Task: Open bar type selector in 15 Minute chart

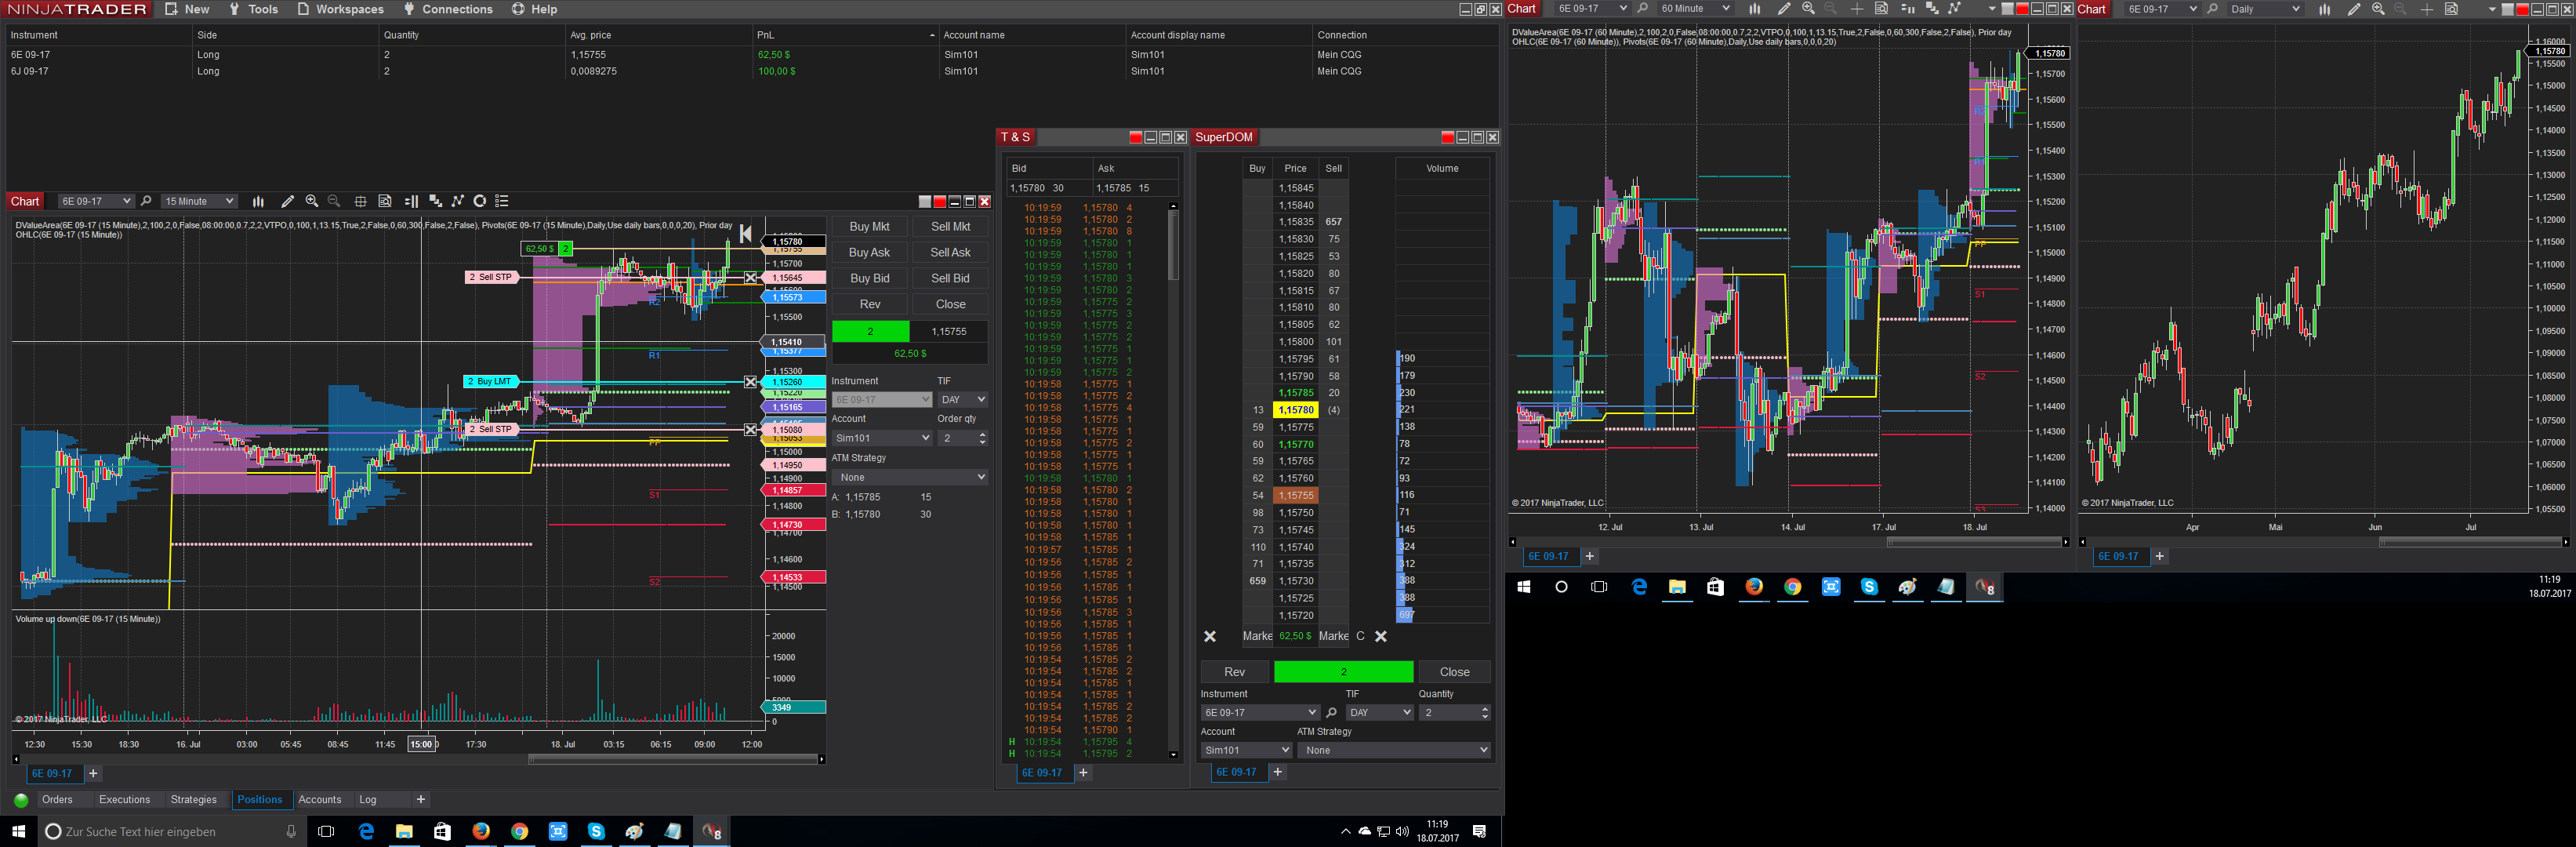Action: click(258, 201)
